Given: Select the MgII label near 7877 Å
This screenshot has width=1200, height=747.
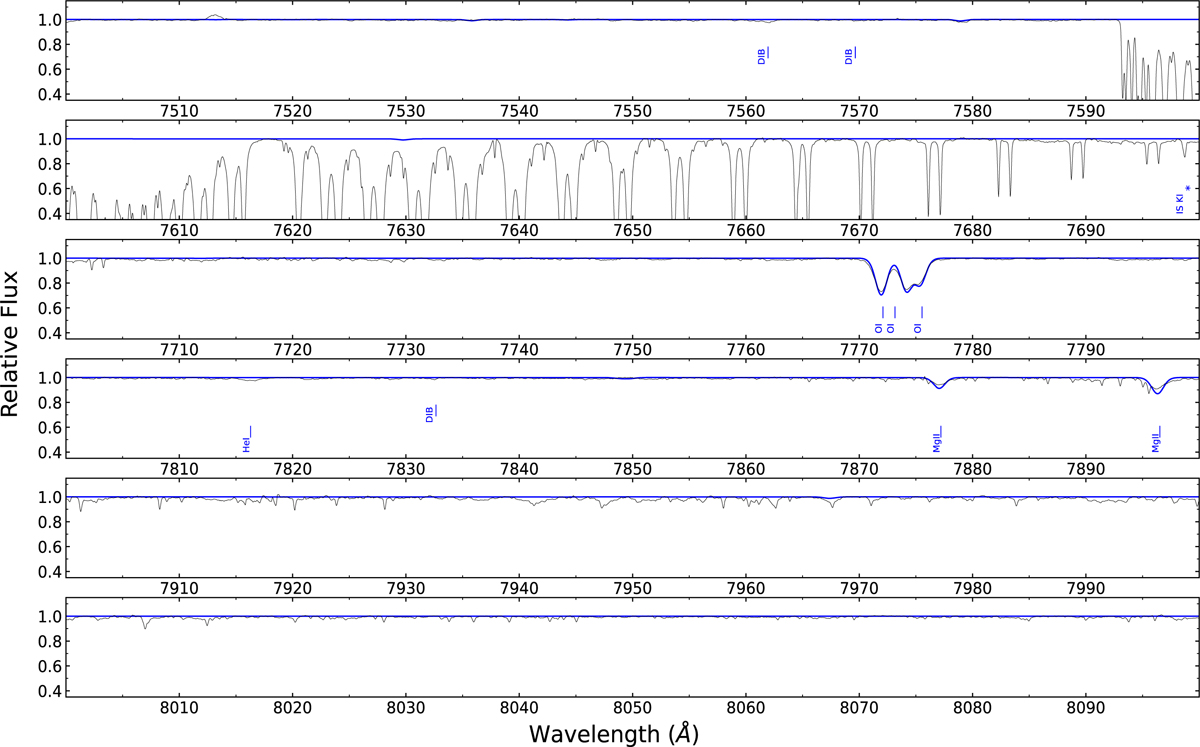Looking at the screenshot, I should (938, 439).
